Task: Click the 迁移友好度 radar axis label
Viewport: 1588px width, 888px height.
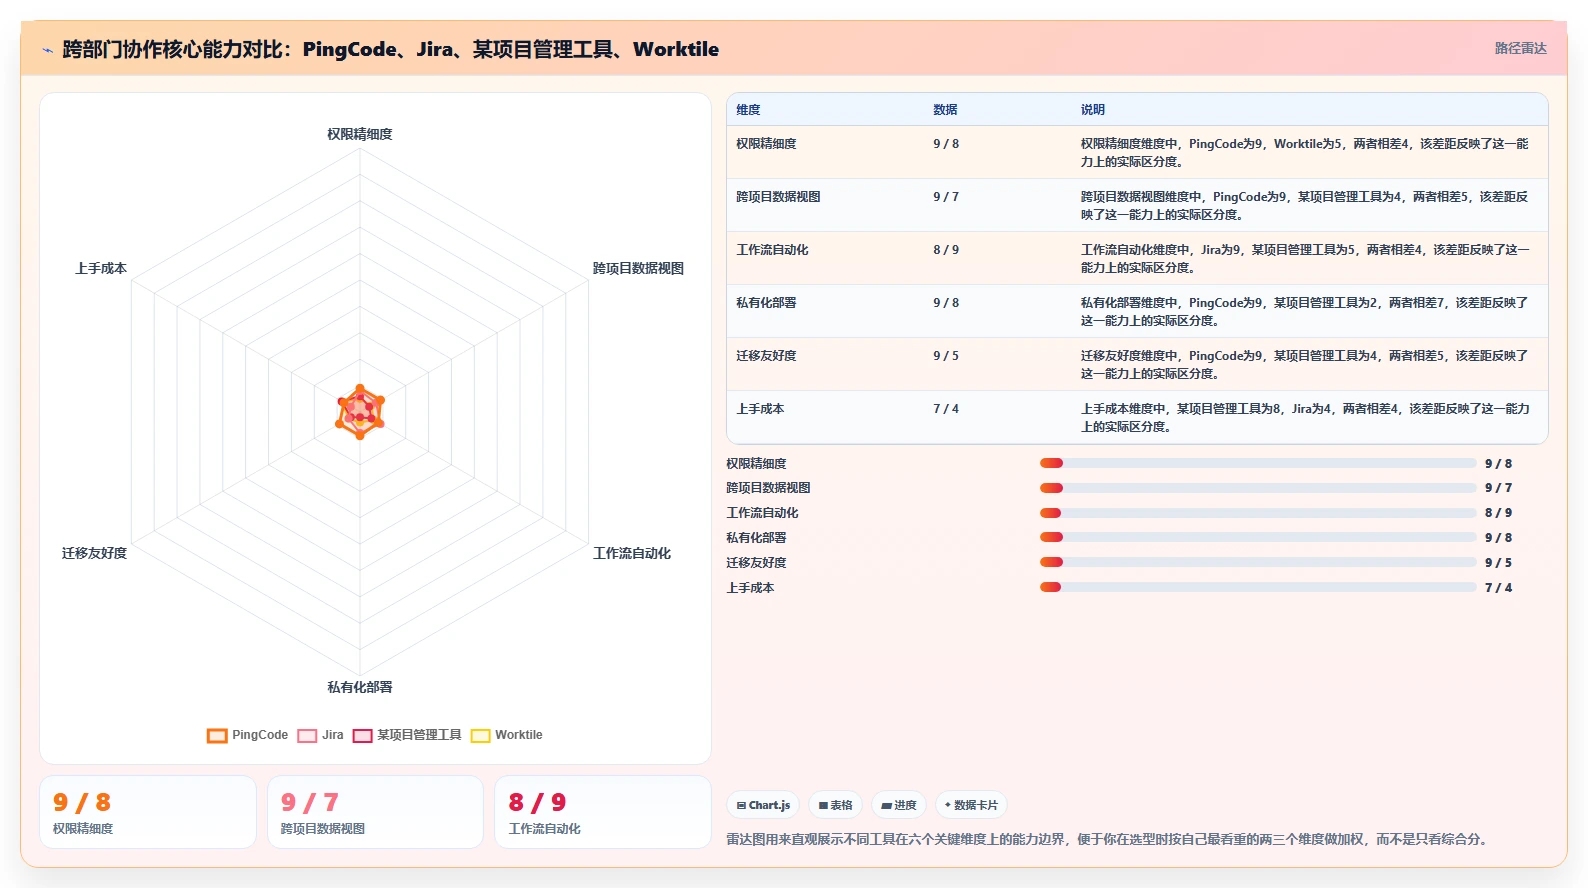Action: (x=94, y=553)
